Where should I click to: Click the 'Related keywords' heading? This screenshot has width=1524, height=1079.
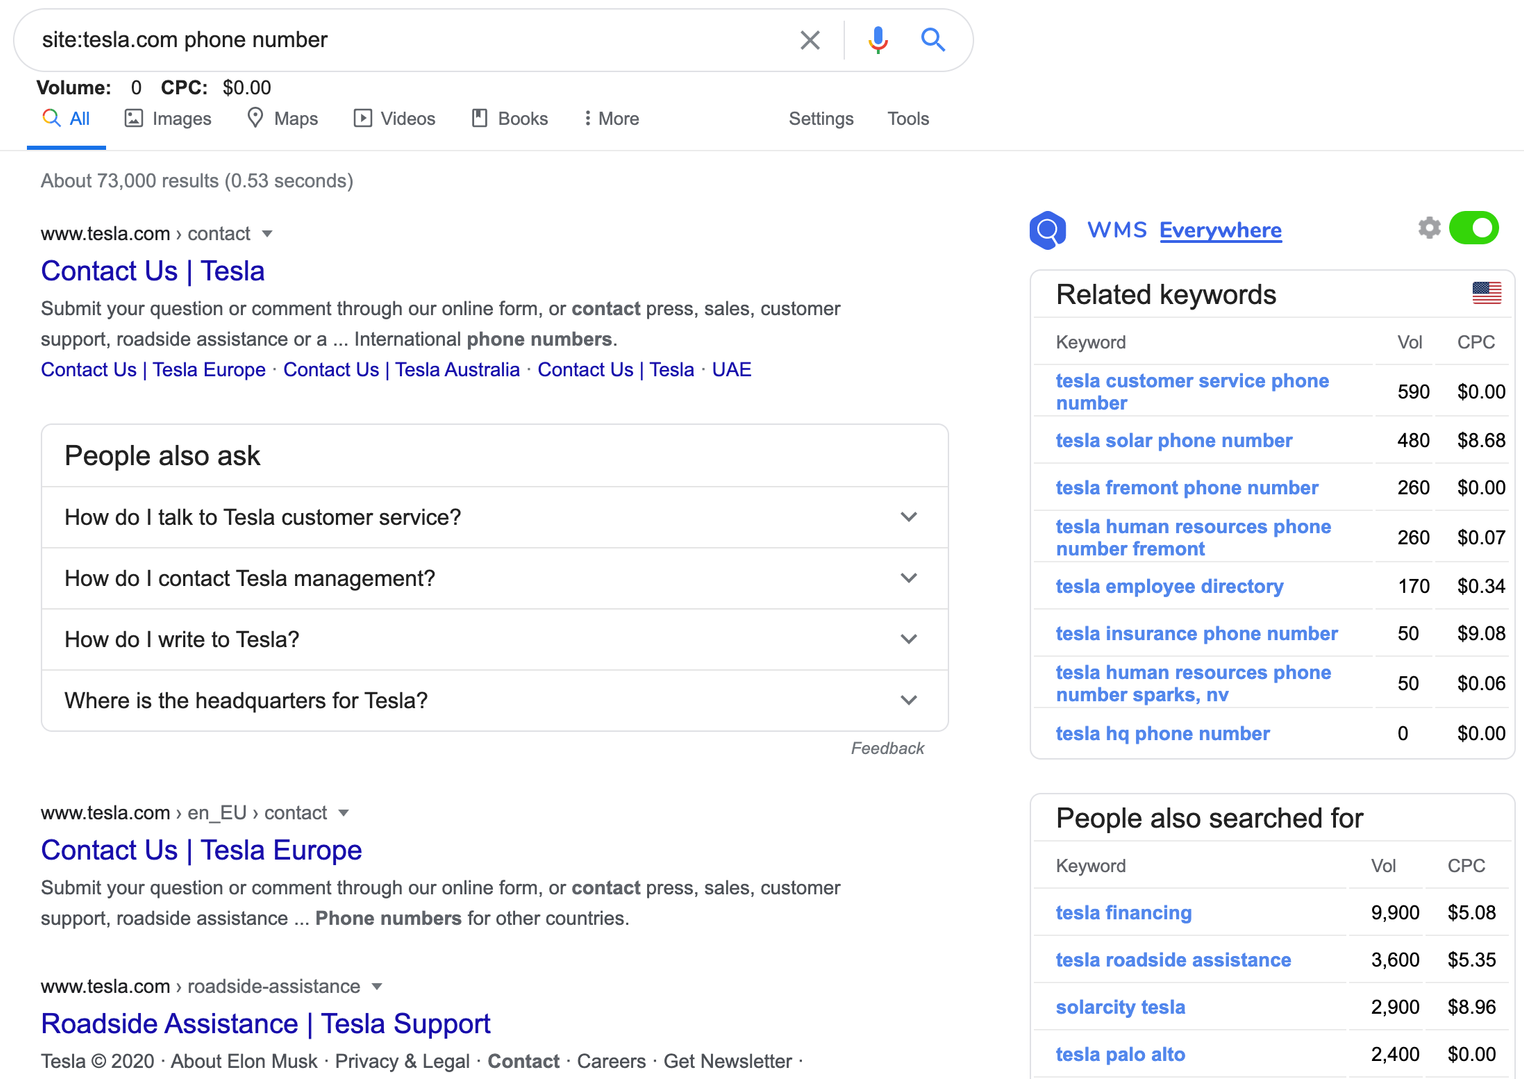(x=1166, y=295)
